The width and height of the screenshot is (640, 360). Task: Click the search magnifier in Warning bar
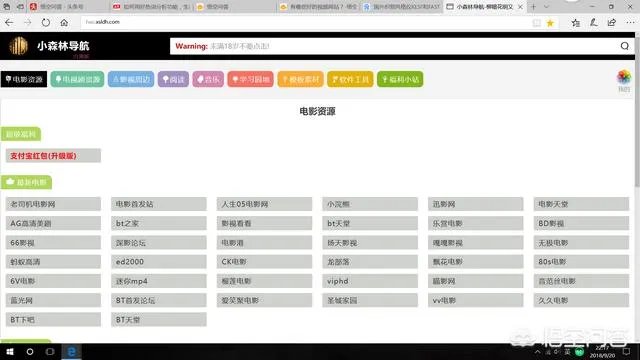(624, 46)
